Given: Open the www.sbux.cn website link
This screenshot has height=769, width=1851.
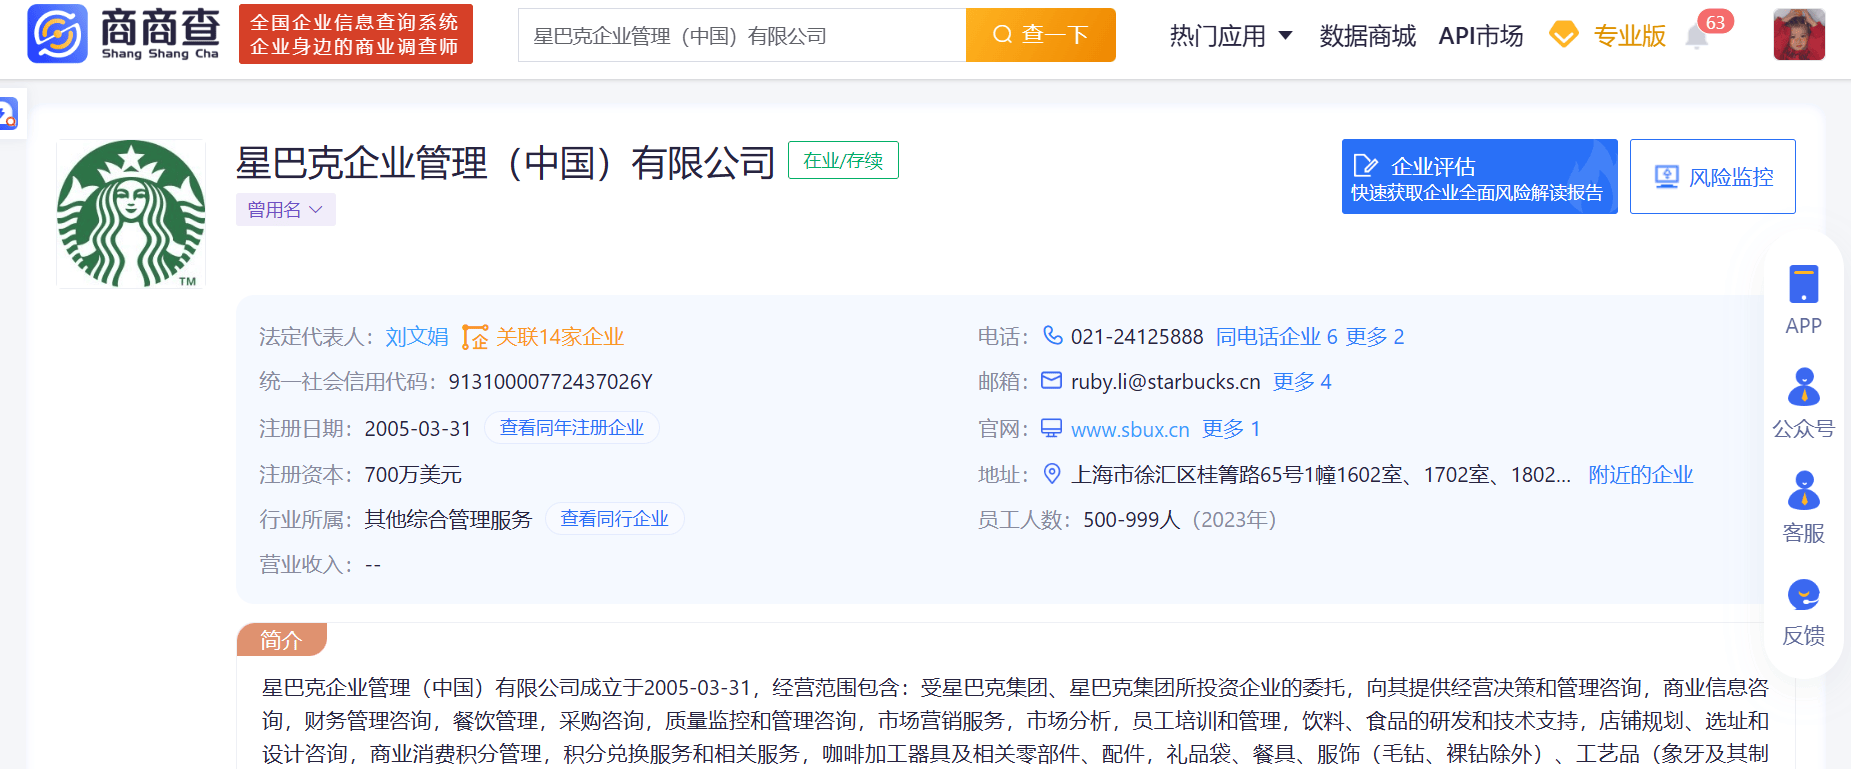Looking at the screenshot, I should (x=1130, y=430).
